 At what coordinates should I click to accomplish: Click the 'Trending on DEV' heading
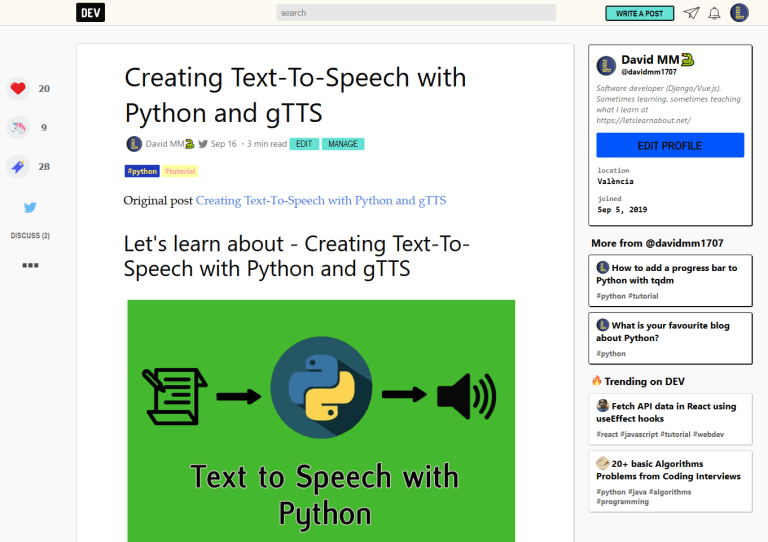tap(645, 381)
